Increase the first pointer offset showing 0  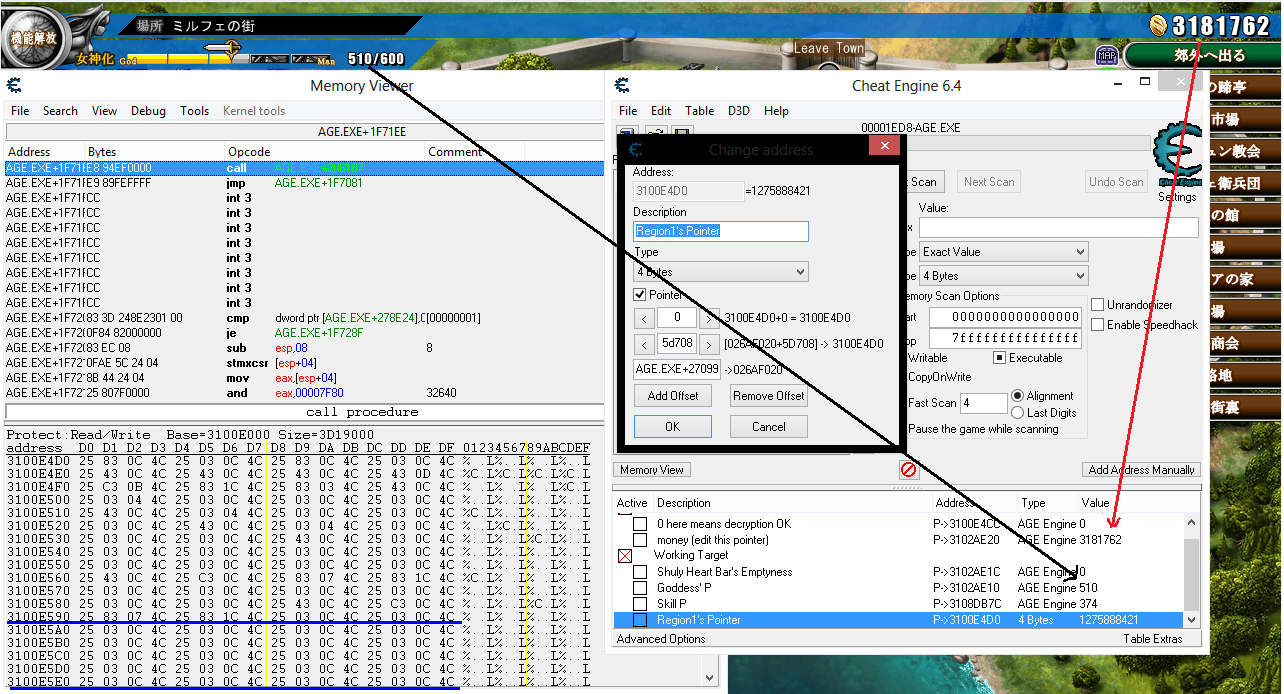click(709, 319)
